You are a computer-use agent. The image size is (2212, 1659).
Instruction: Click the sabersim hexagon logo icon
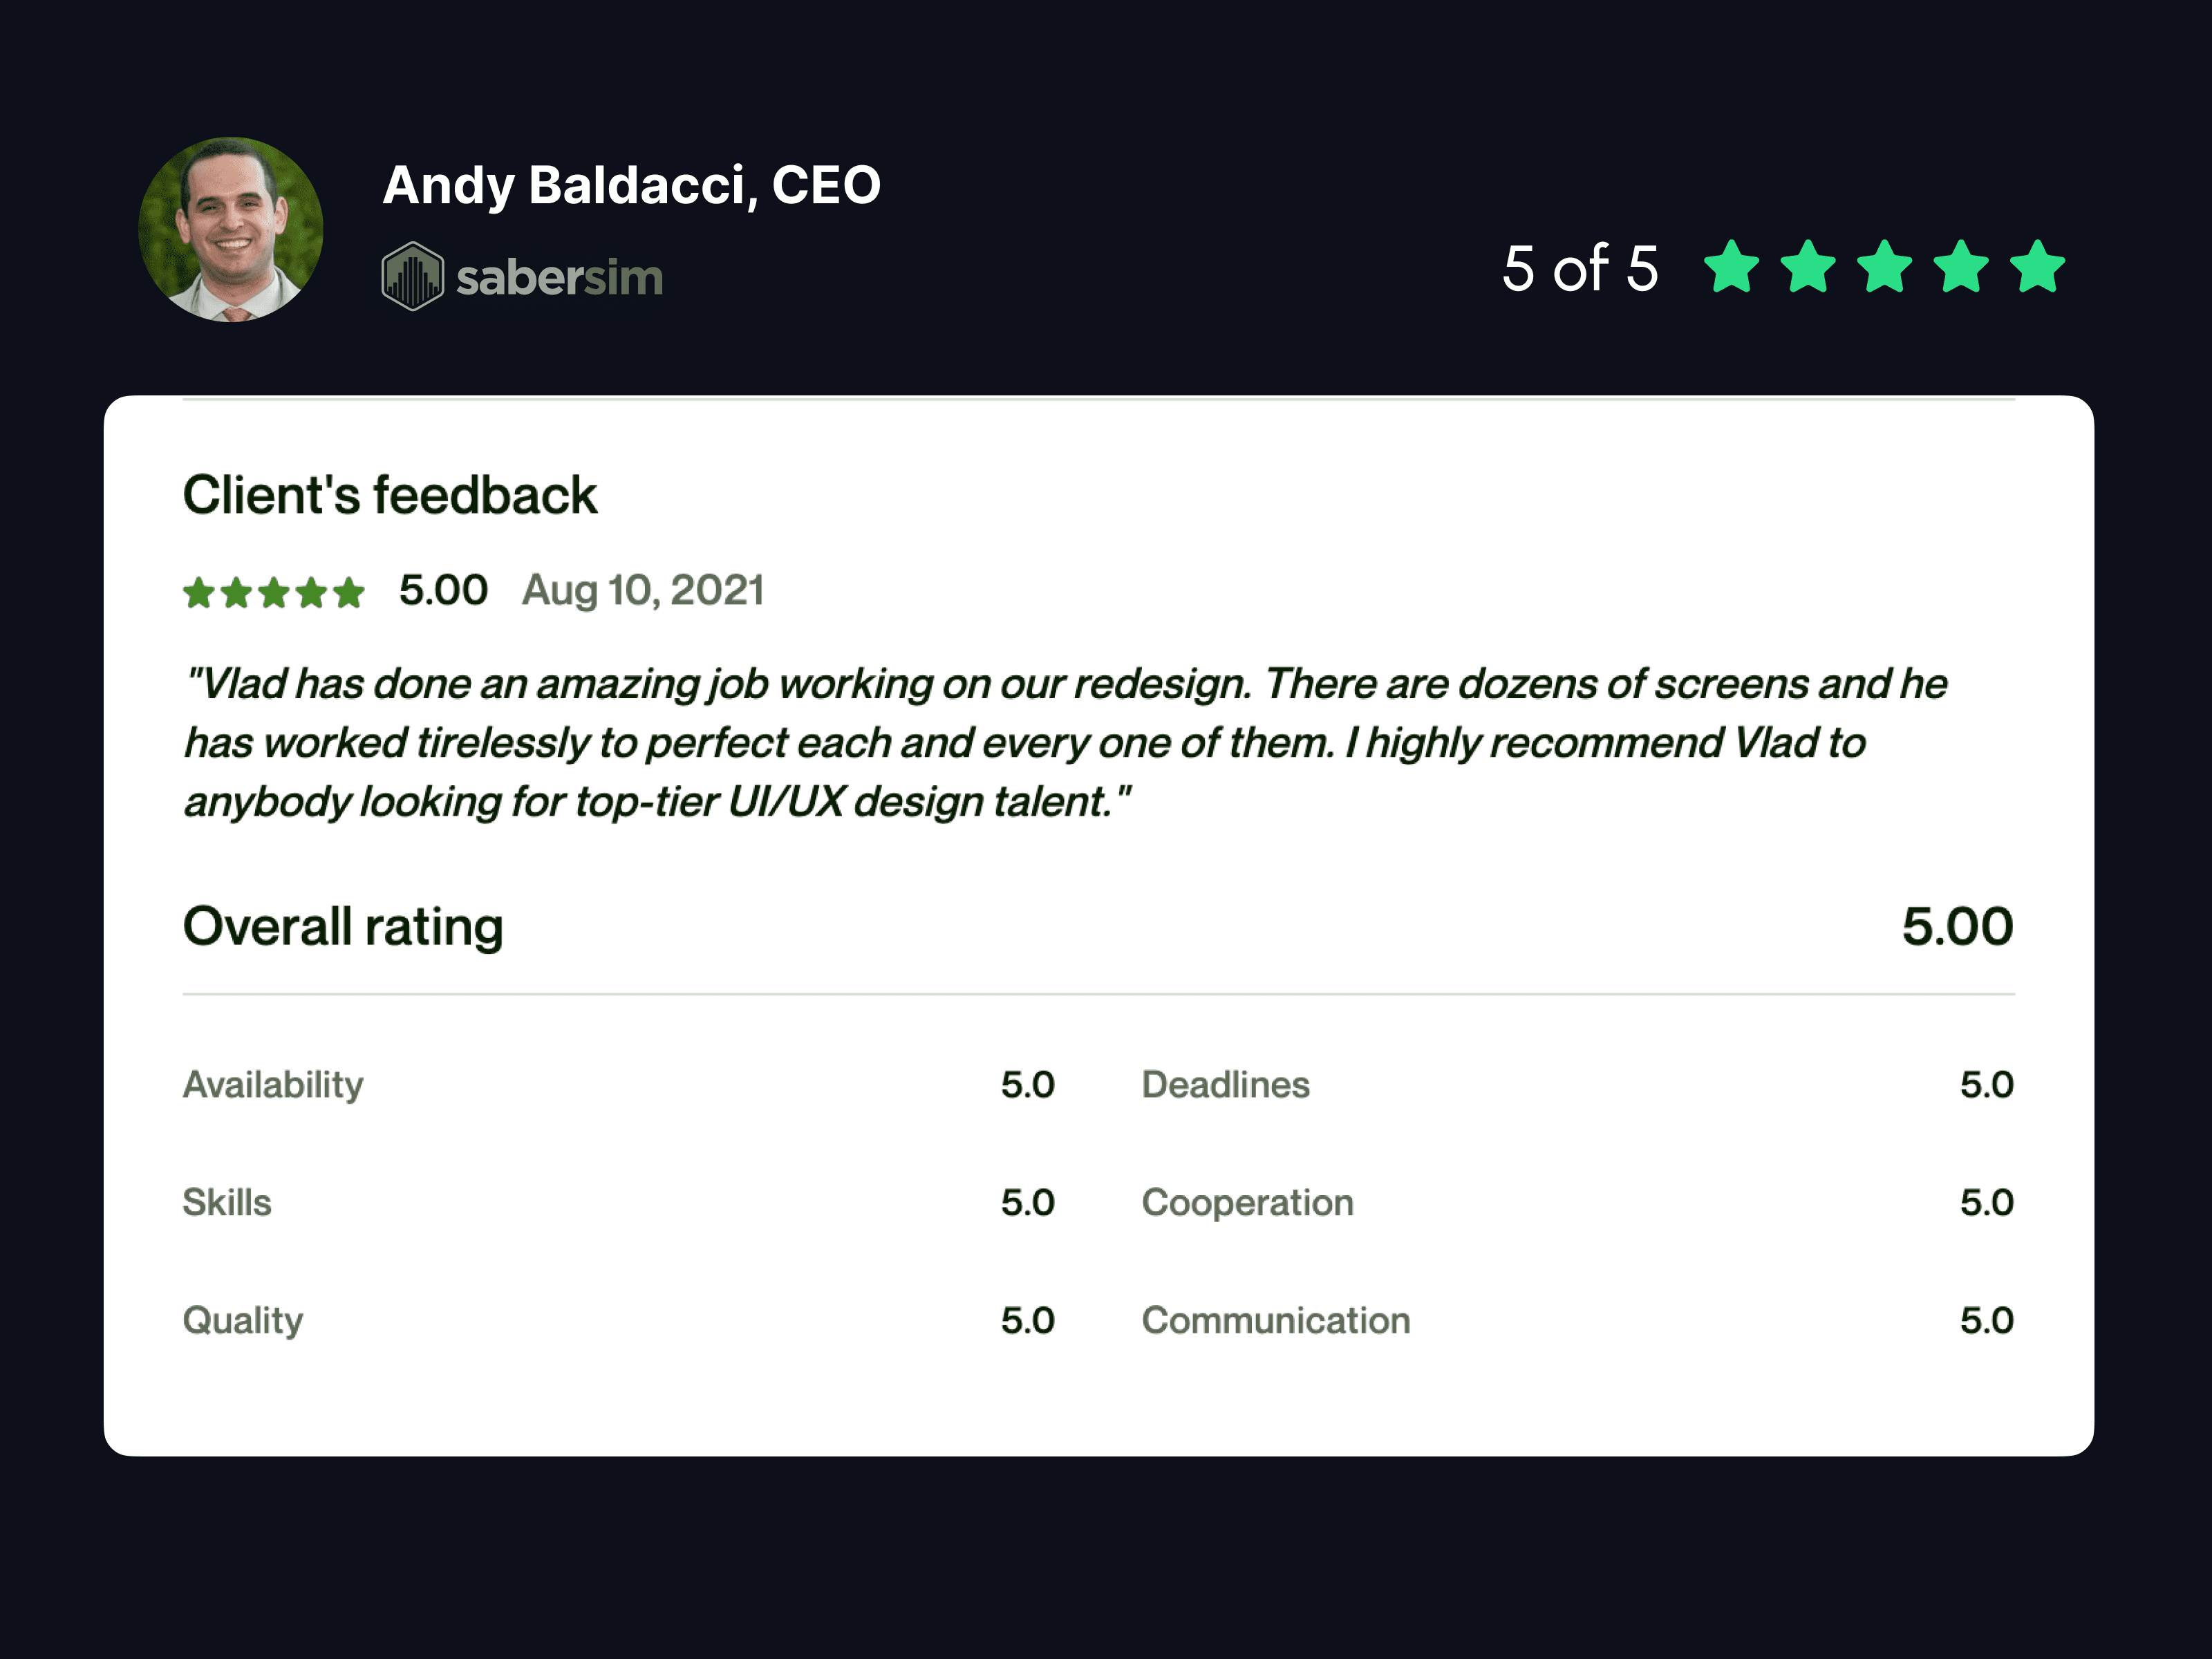(412, 276)
